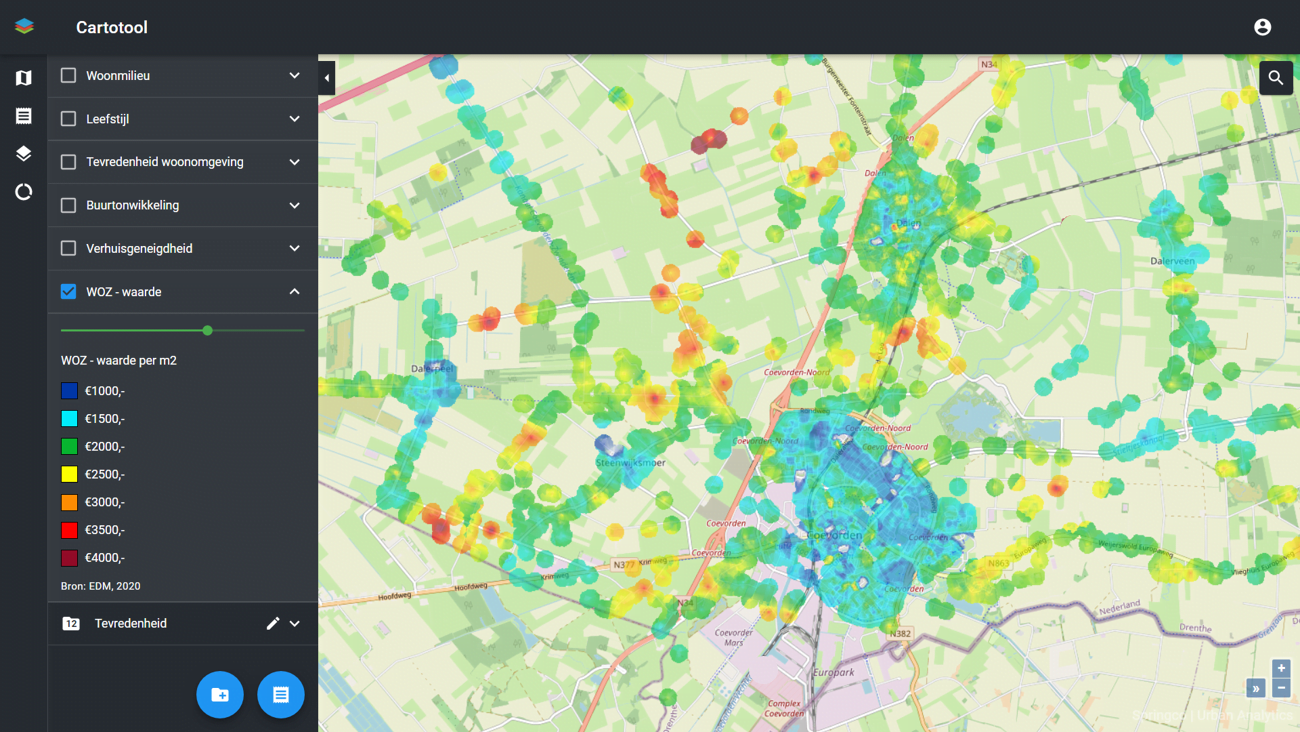
Task: Click the Europark label on the map
Action: pyautogui.click(x=833, y=673)
